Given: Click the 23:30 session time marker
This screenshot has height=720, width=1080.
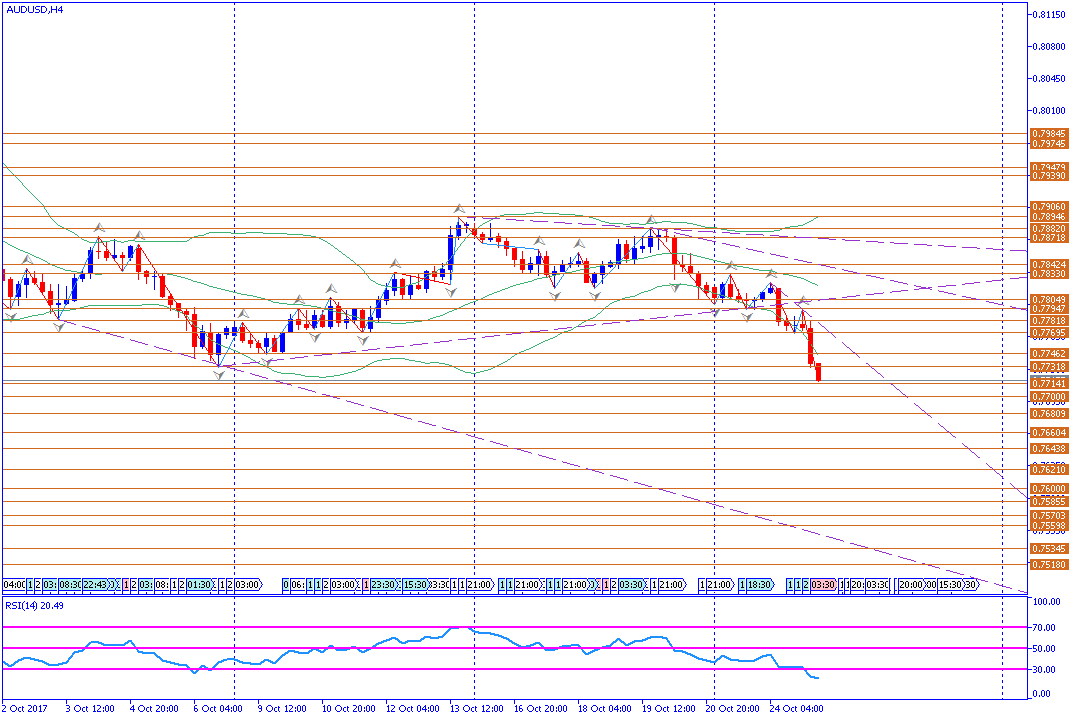Looking at the screenshot, I should (383, 585).
